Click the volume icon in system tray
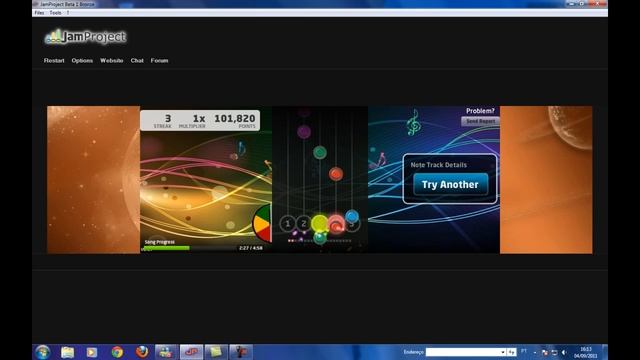 (x=564, y=352)
